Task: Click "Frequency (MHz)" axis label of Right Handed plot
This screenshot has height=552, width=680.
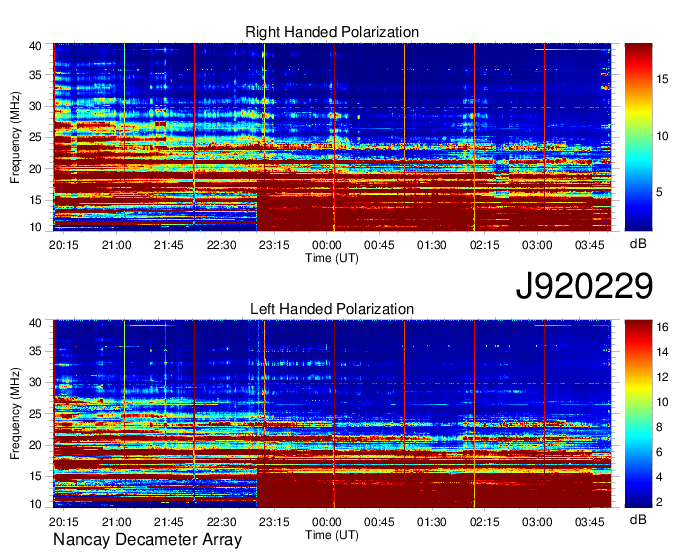Action: pyautogui.click(x=15, y=137)
